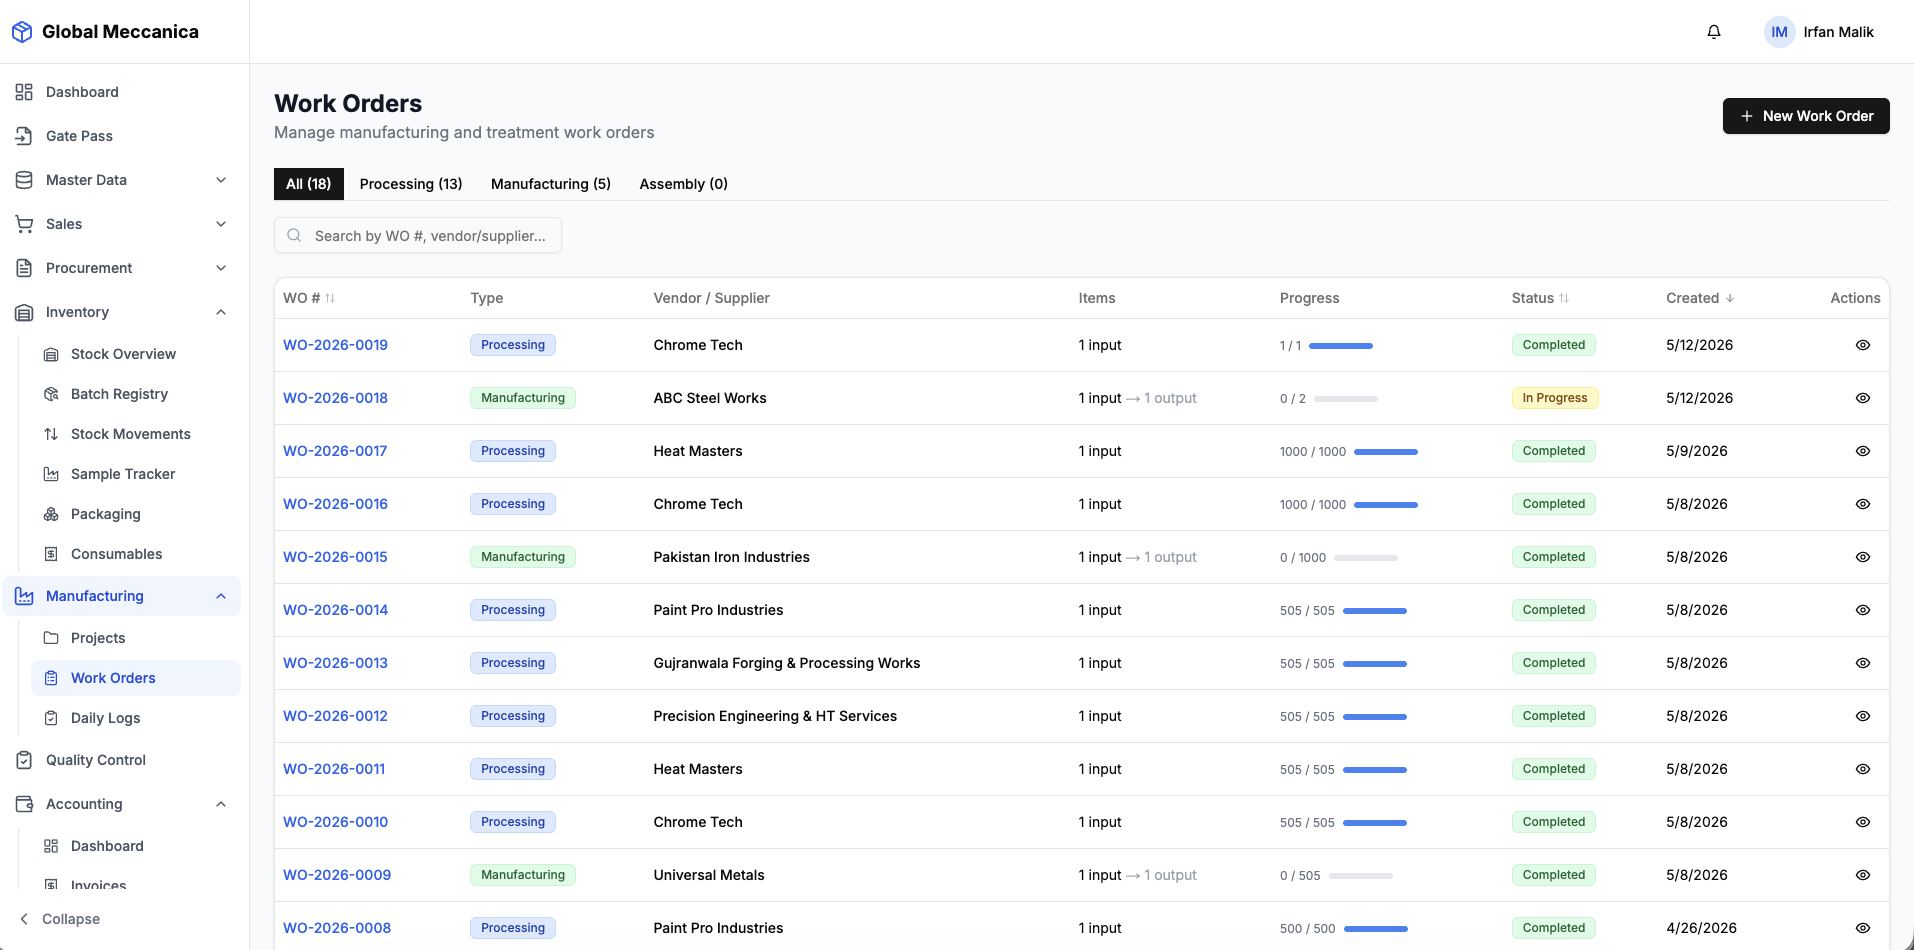
Task: Switch to Processing (13) tab
Action: [x=411, y=184]
